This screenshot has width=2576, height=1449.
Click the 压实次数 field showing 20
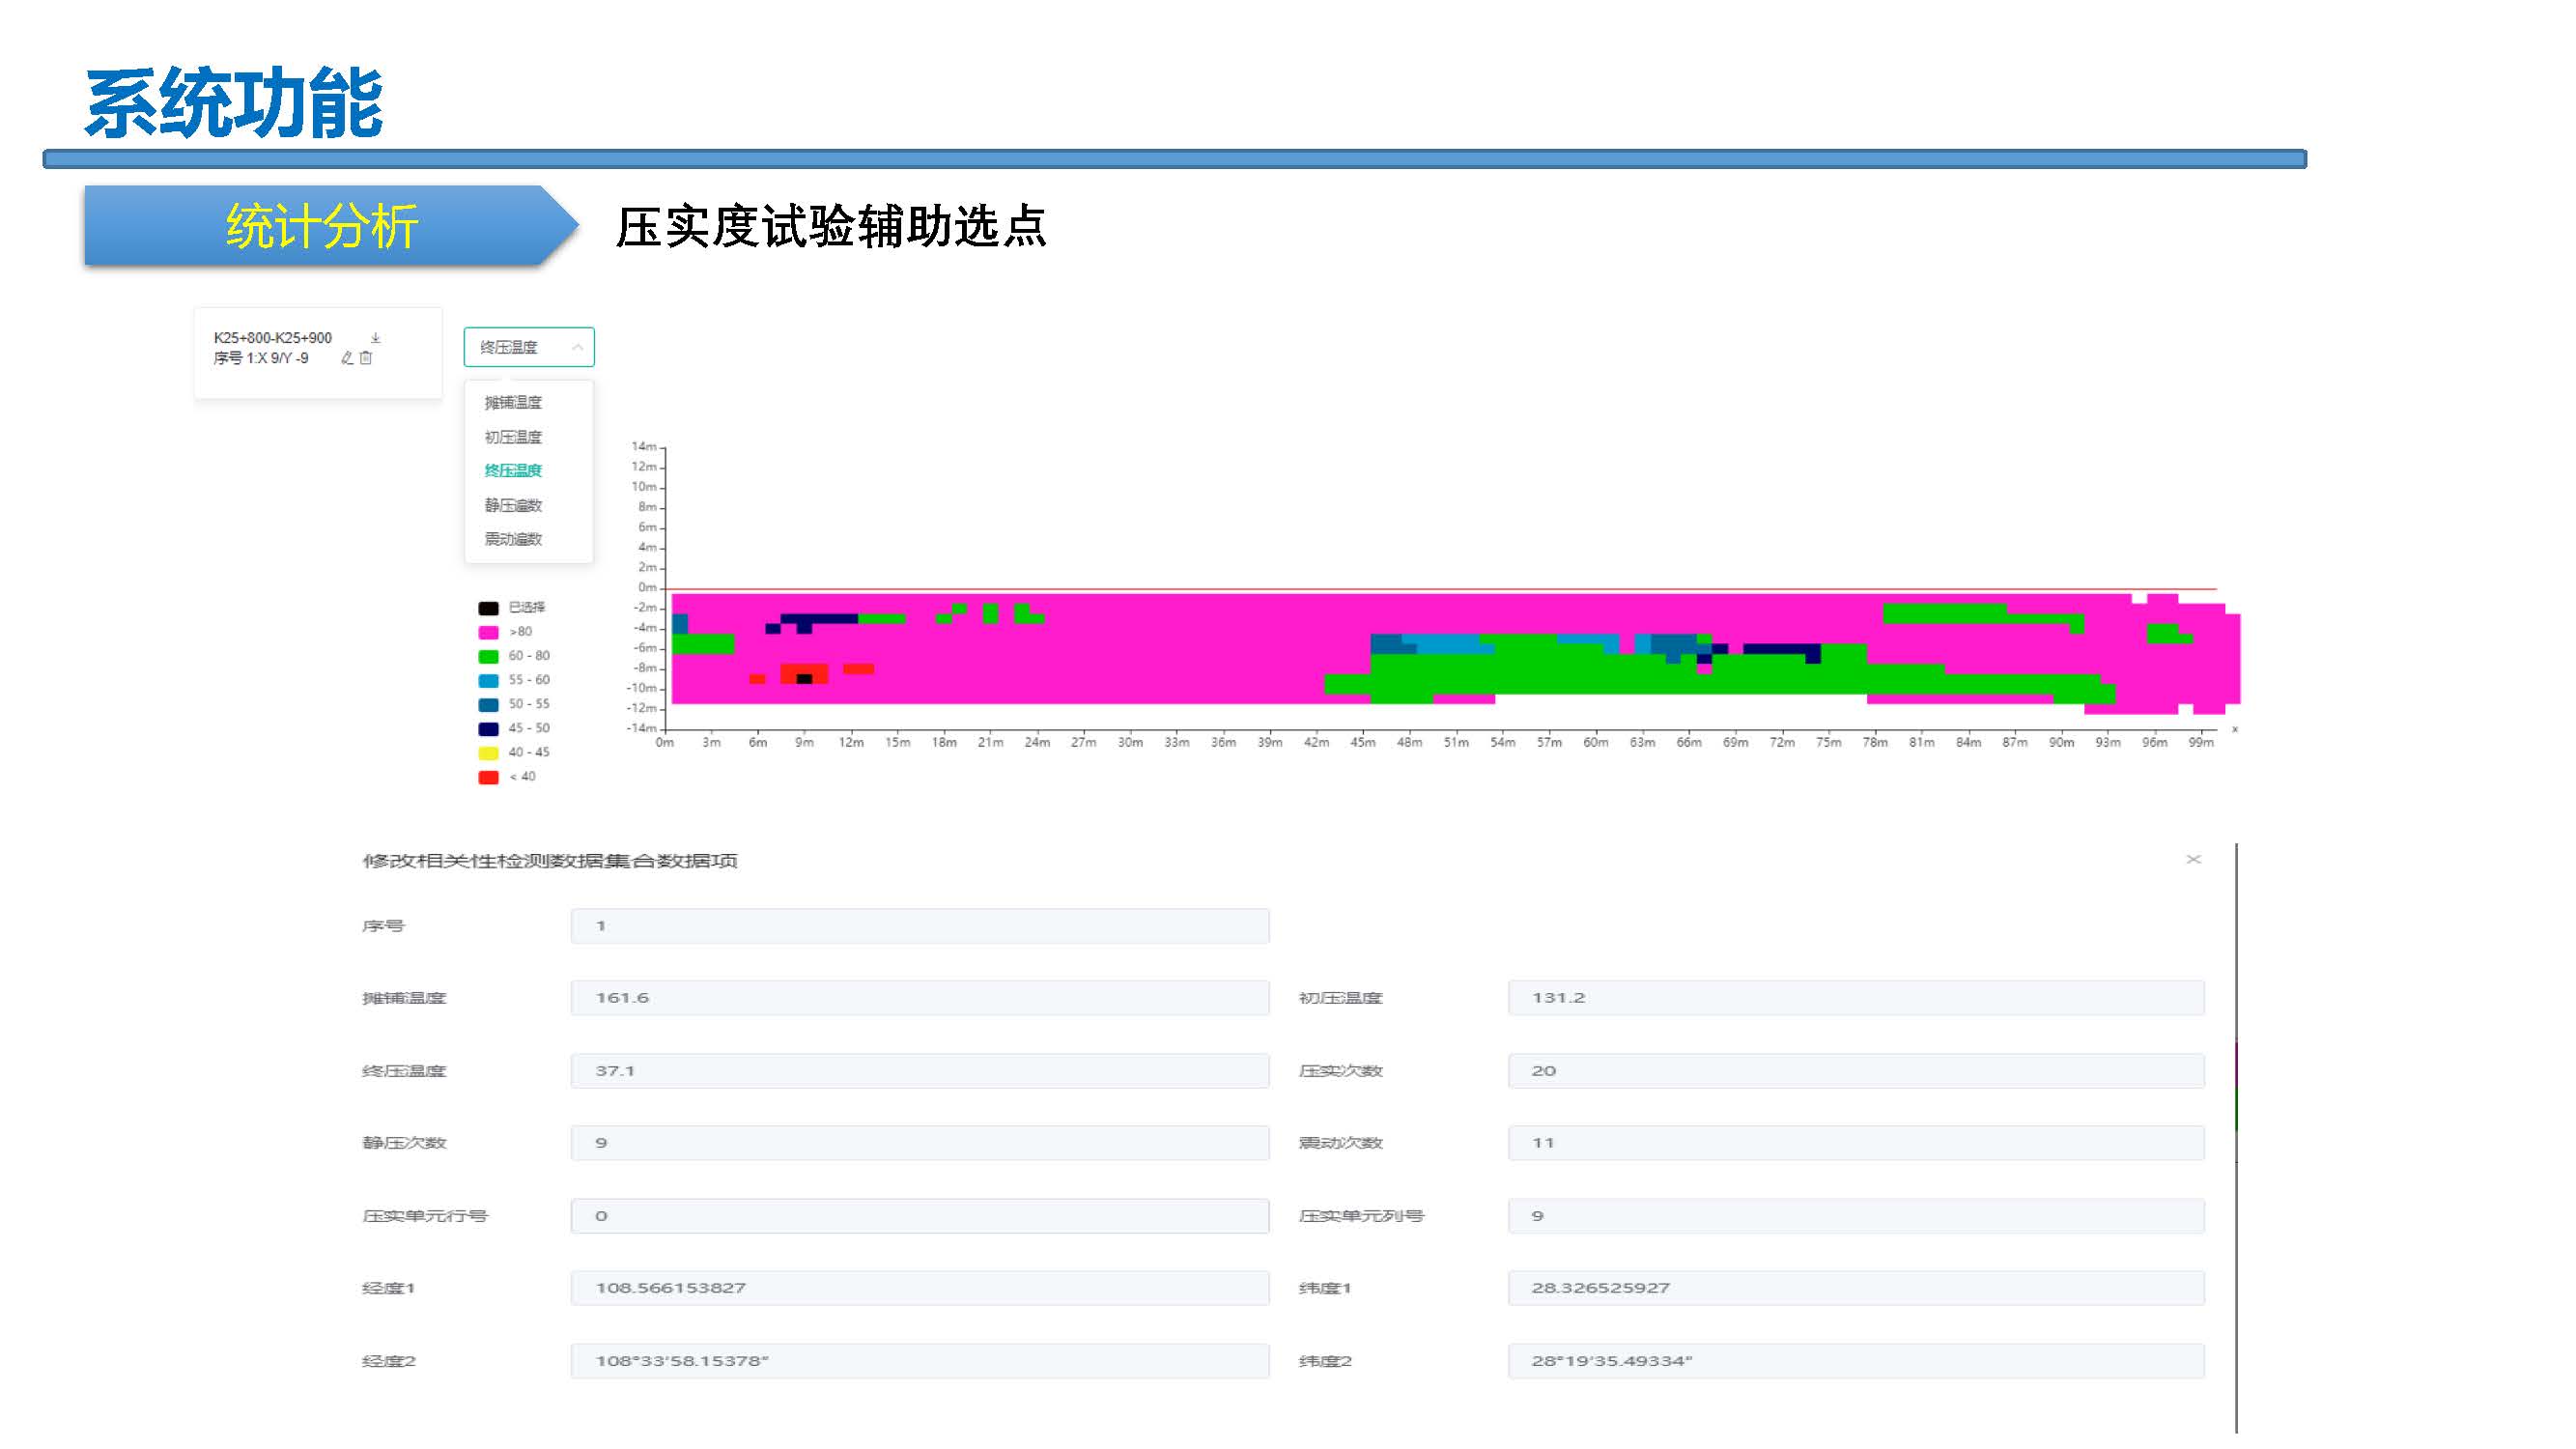click(x=1855, y=1071)
